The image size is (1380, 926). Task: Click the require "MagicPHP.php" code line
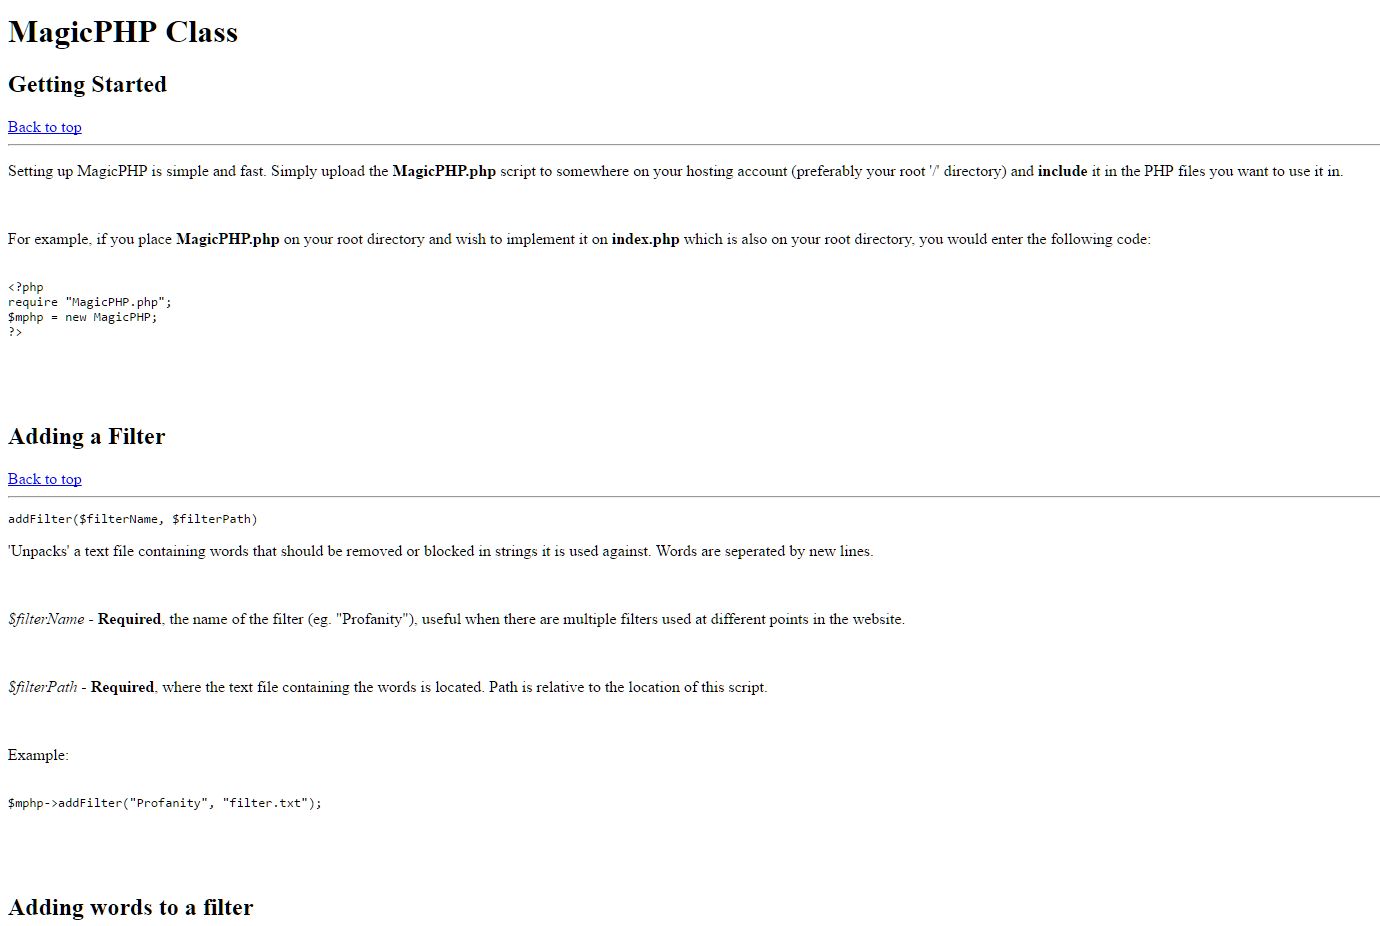click(x=90, y=302)
